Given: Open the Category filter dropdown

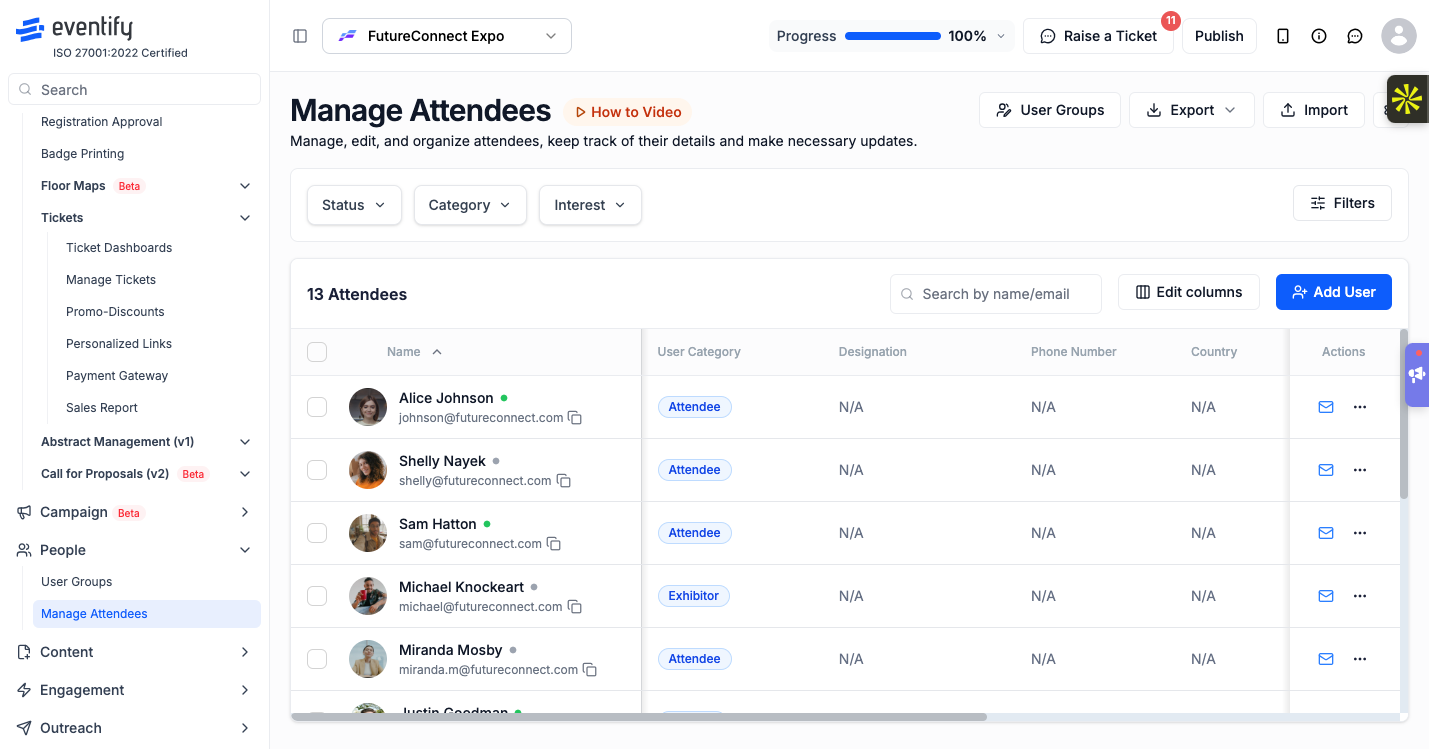Looking at the screenshot, I should tap(470, 205).
